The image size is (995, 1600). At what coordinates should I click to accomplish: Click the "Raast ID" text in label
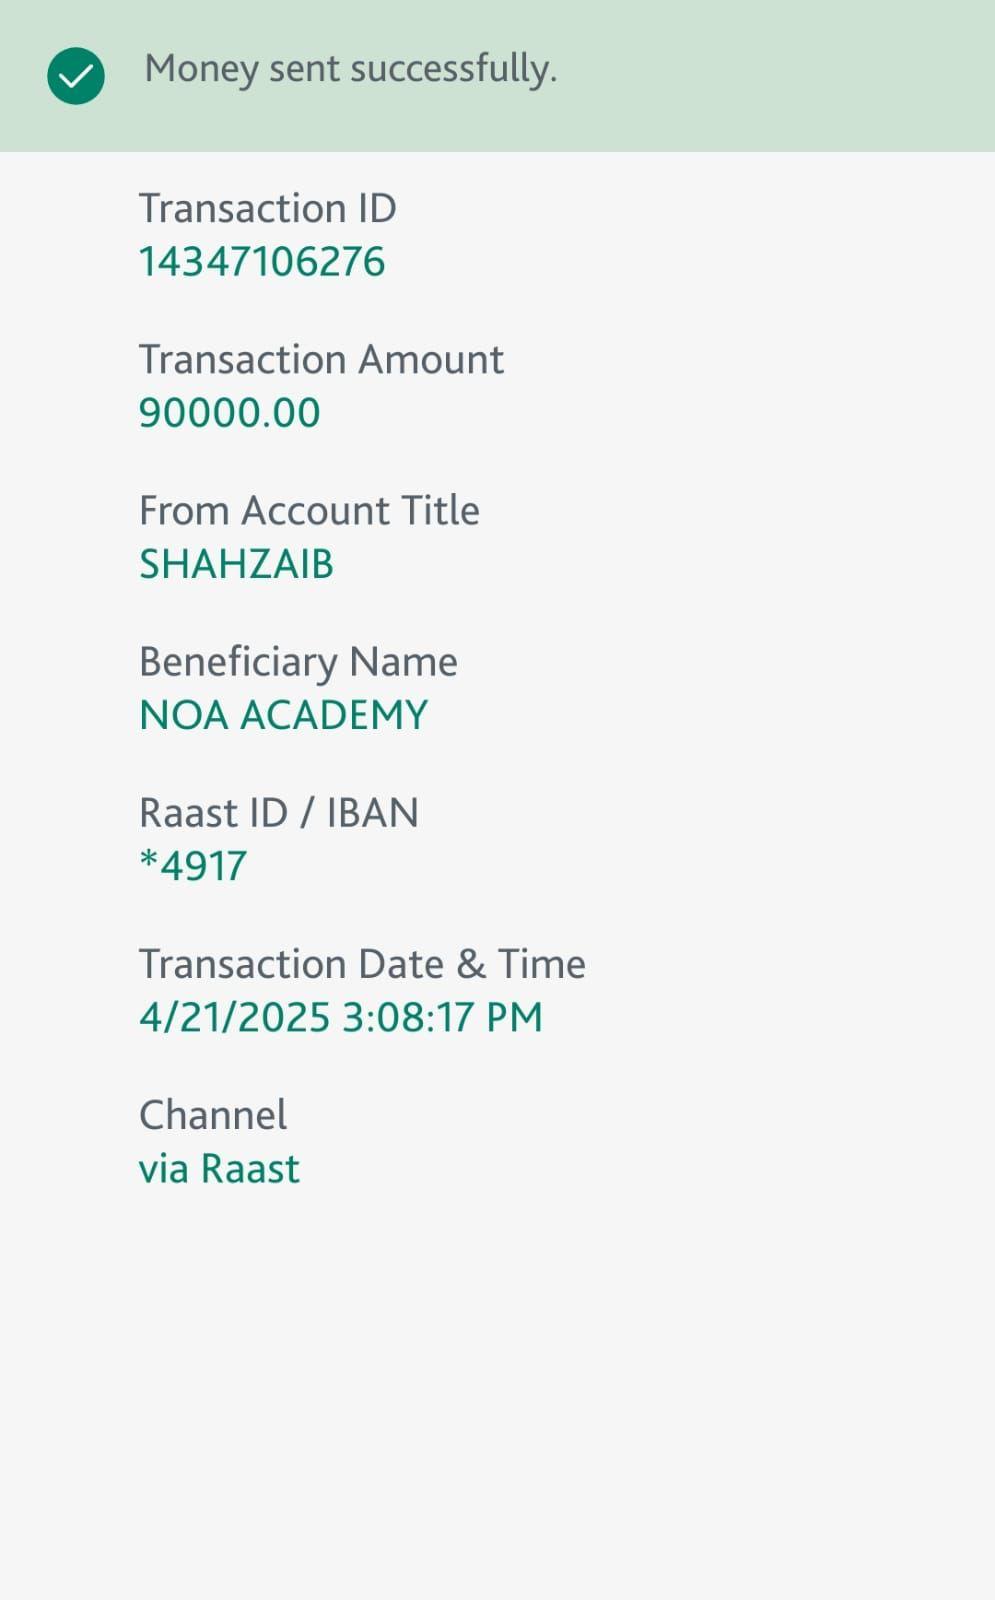[x=213, y=812]
